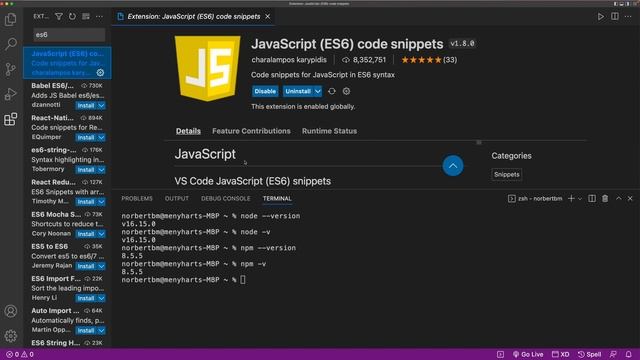Click the XD status bar item
The width and height of the screenshot is (640, 360).
point(560,354)
